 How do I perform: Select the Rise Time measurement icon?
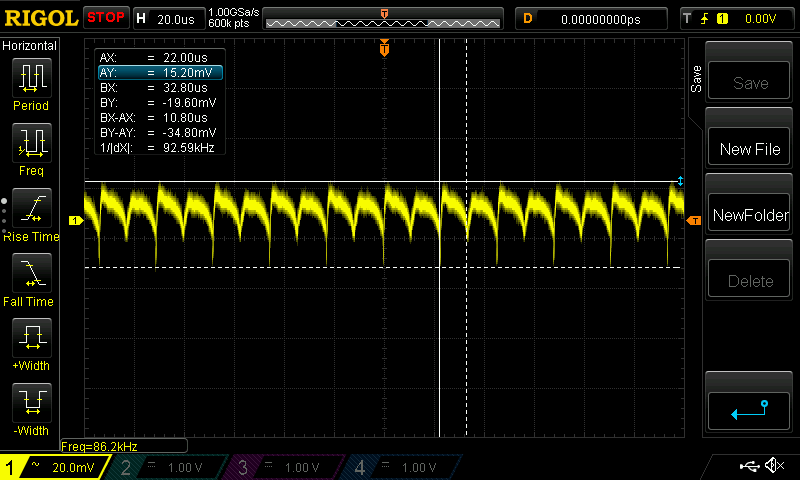pyautogui.click(x=32, y=208)
